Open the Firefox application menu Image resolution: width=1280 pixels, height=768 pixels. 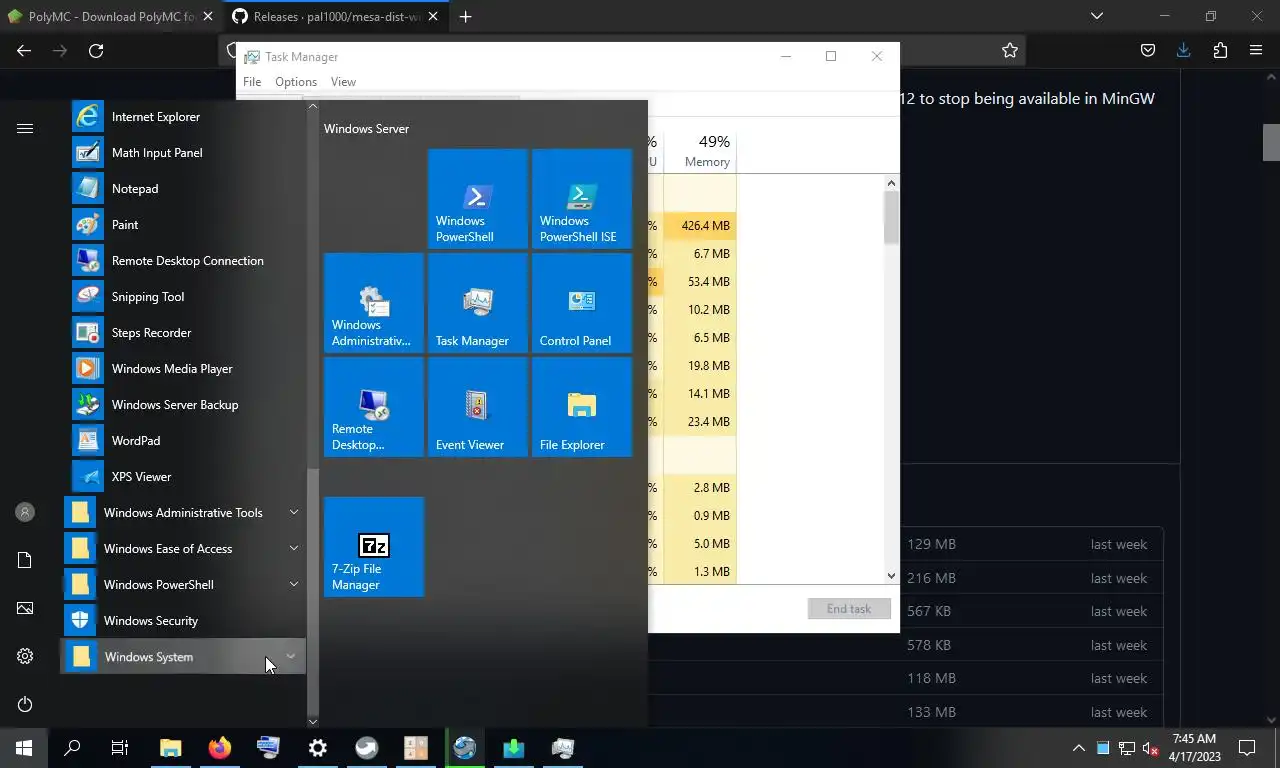click(x=1256, y=51)
